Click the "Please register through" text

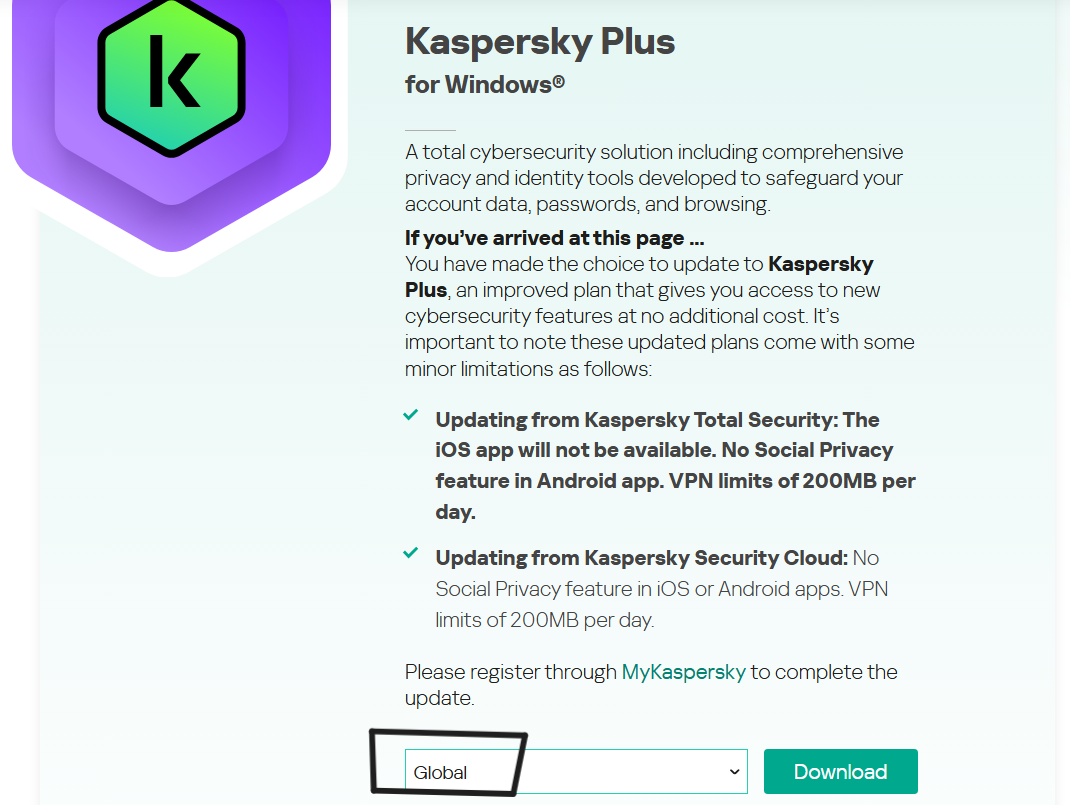coord(510,672)
